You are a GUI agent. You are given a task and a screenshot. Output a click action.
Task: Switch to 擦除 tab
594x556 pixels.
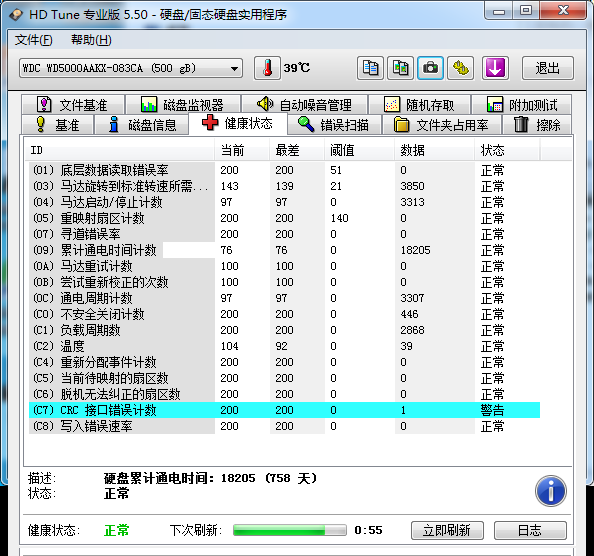coord(537,125)
